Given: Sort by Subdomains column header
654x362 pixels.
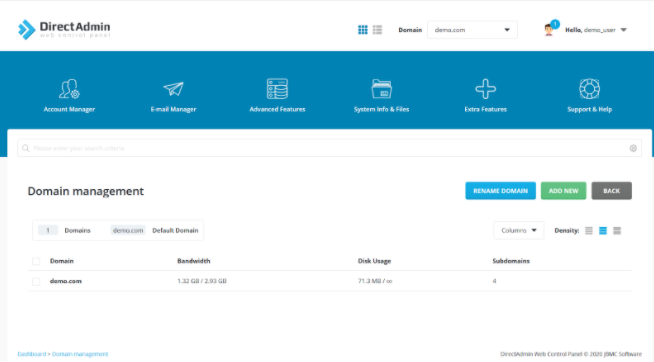Looking at the screenshot, I should point(511,261).
